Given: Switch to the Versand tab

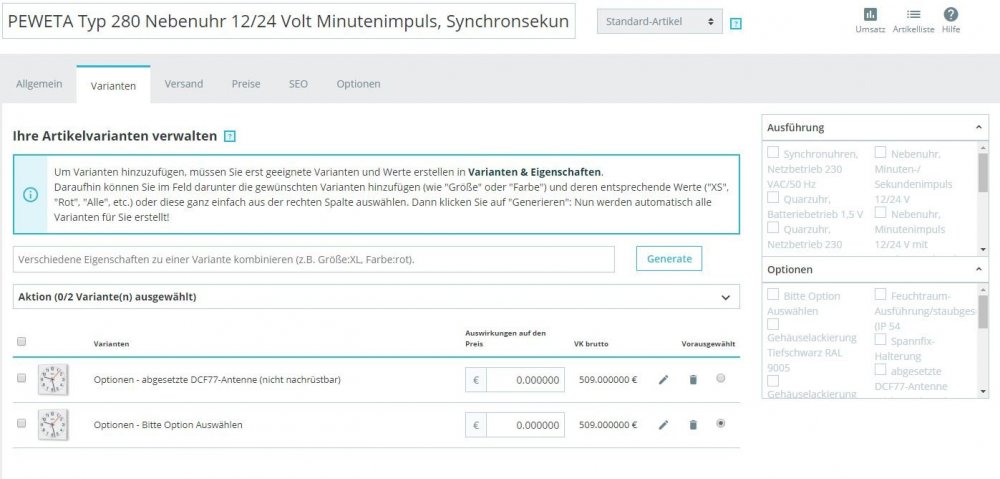Looking at the screenshot, I should 184,84.
